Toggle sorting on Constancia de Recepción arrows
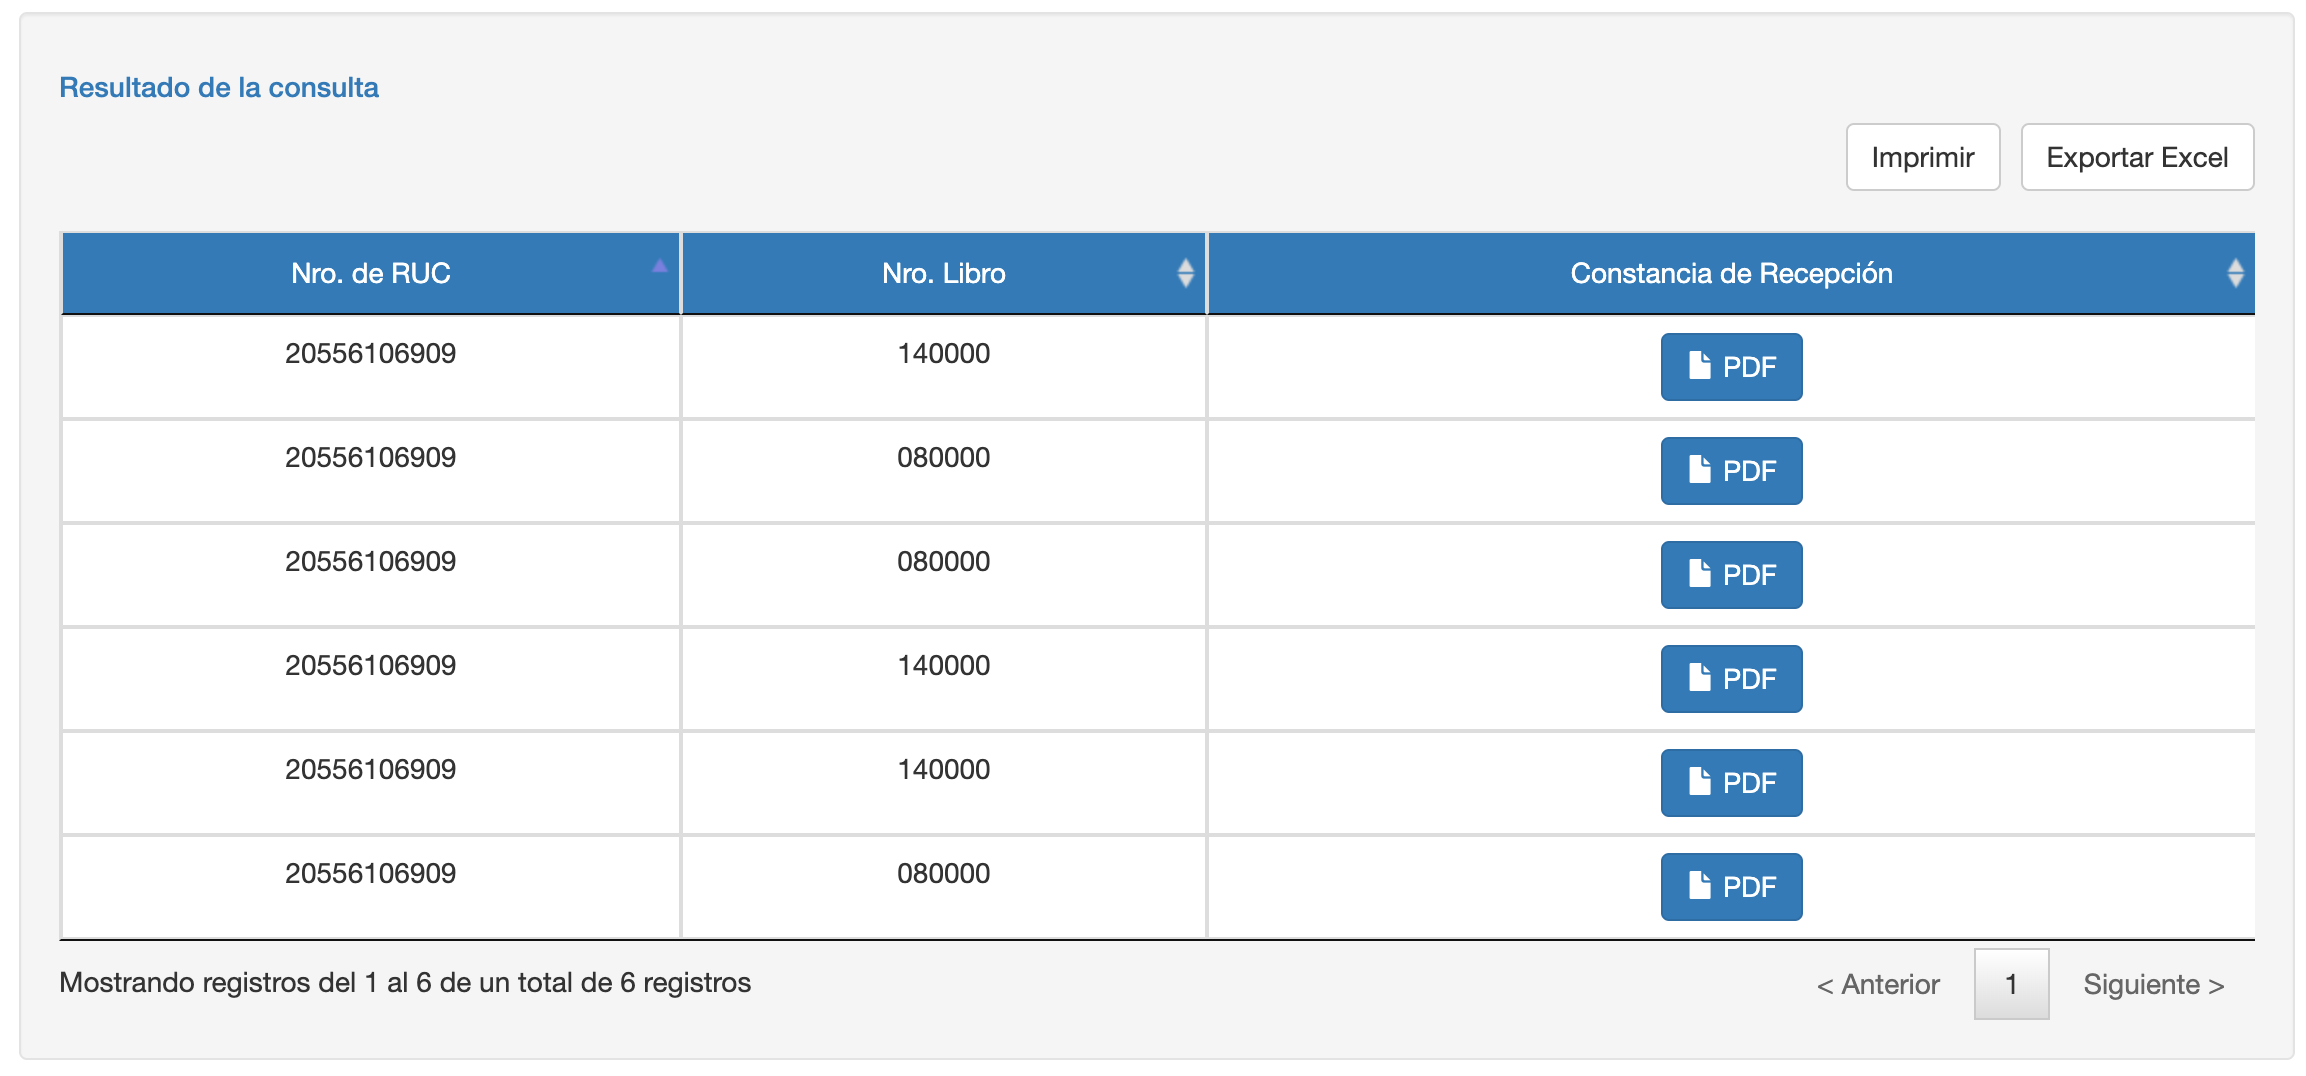Viewport: 2306px width, 1076px height. [x=2235, y=273]
